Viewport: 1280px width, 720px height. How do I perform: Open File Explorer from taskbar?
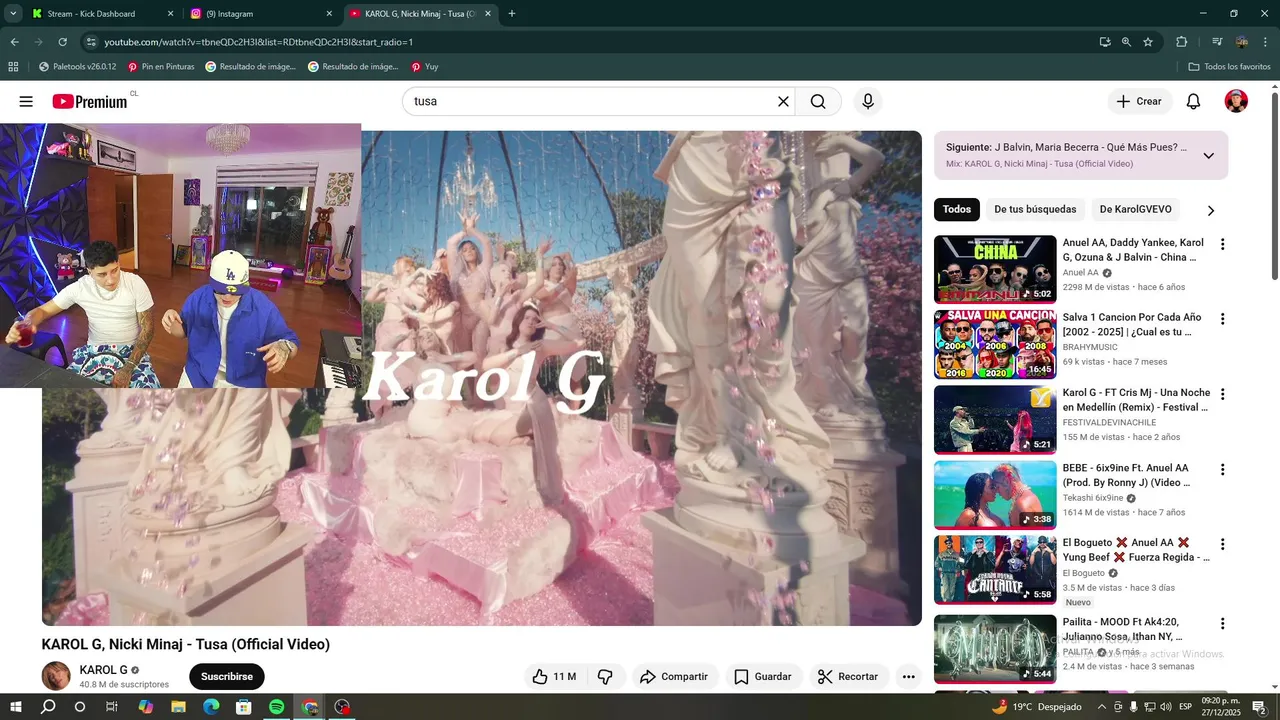[x=178, y=707]
